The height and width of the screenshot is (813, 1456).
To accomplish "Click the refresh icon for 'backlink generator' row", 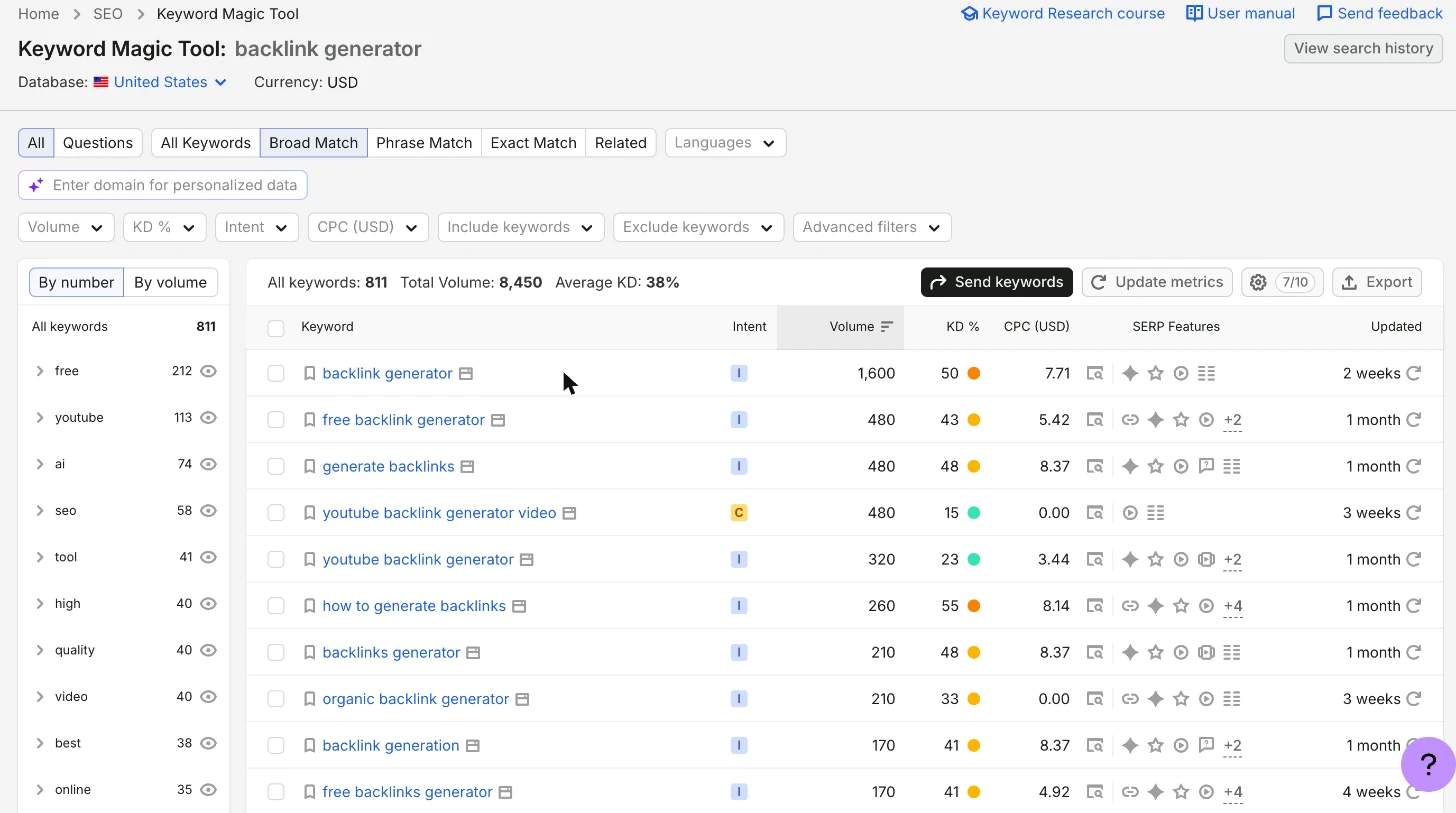I will [x=1414, y=373].
